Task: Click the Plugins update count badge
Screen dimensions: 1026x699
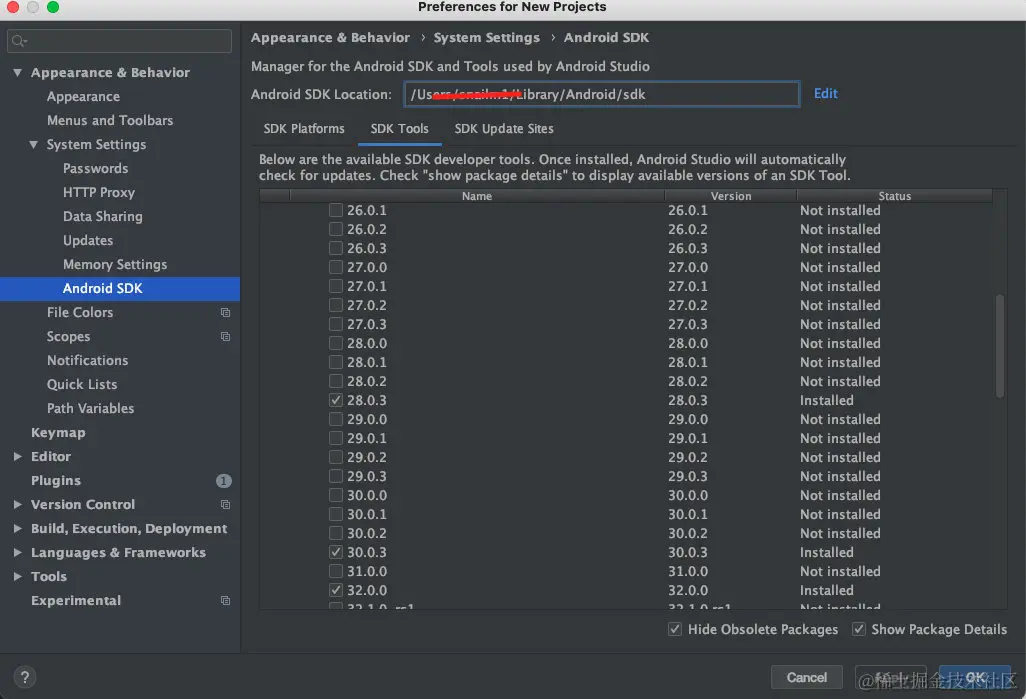Action: pyautogui.click(x=223, y=481)
